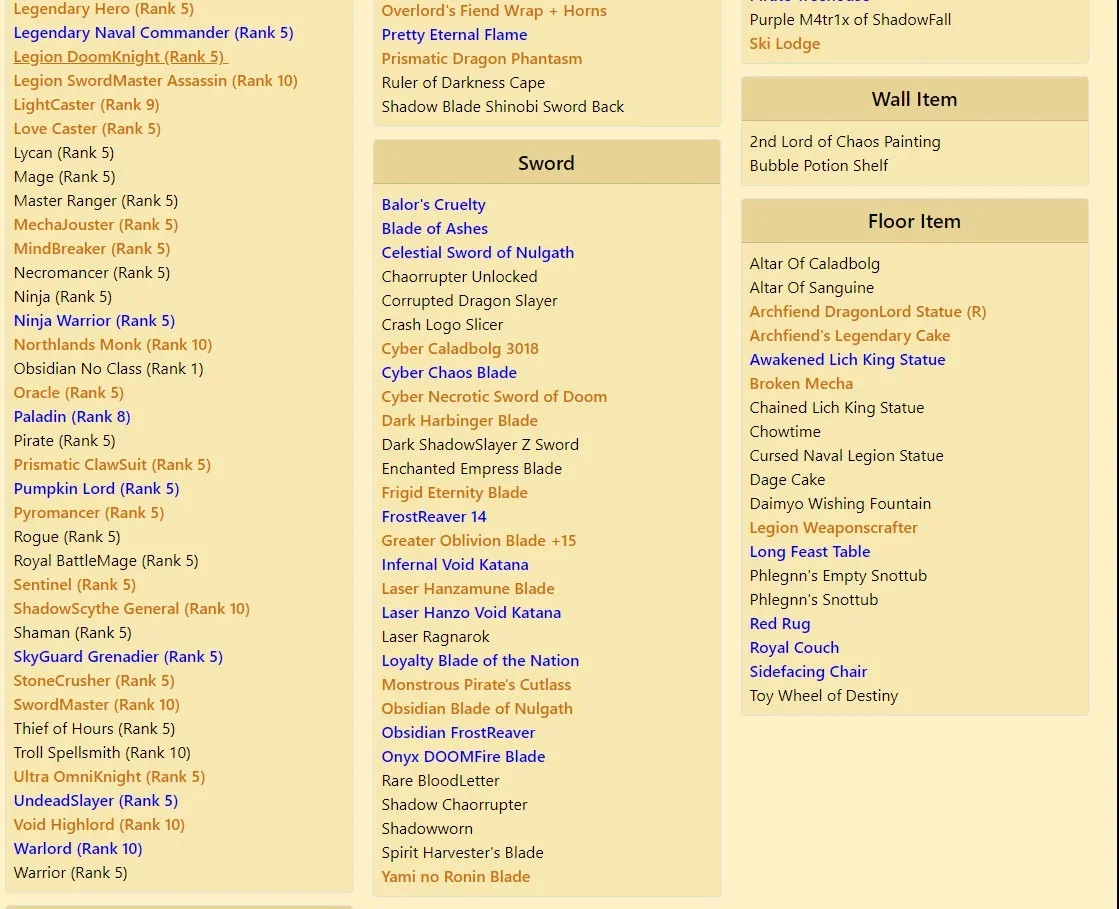Screen dimensions: 1119x909
Task: Open Legendary Naval Commander (Rank 5) link
Action: (153, 33)
